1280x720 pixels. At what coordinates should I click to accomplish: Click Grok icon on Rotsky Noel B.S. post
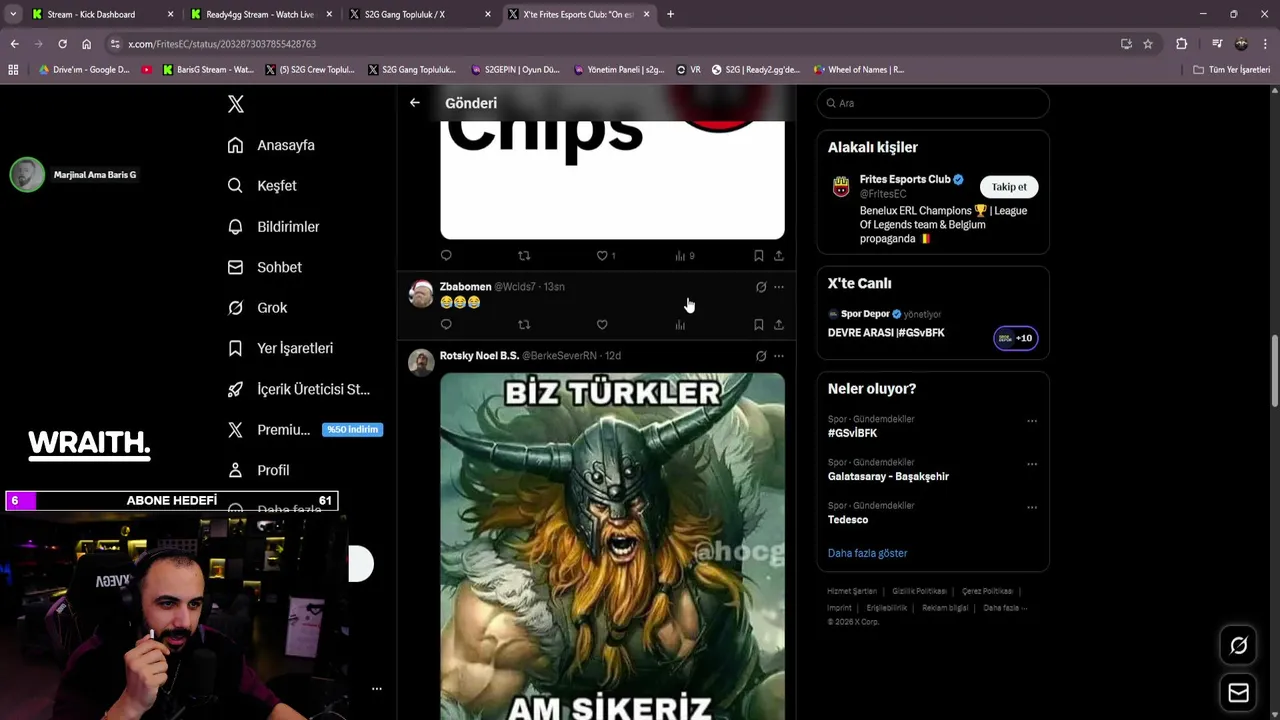click(x=761, y=356)
